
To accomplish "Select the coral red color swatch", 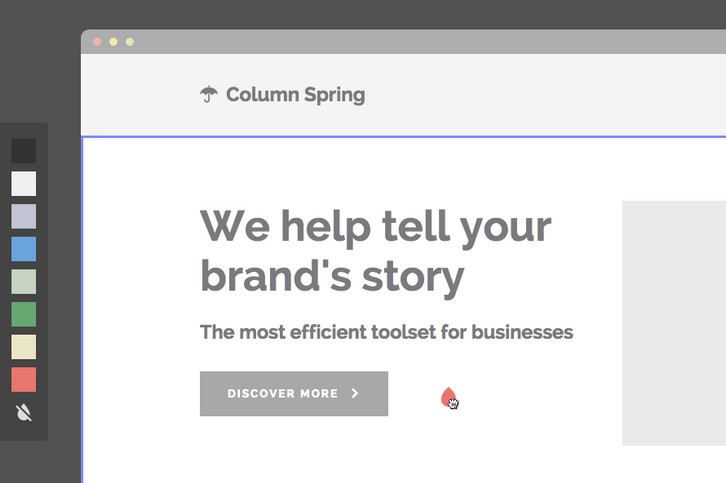I will pyautogui.click(x=24, y=380).
